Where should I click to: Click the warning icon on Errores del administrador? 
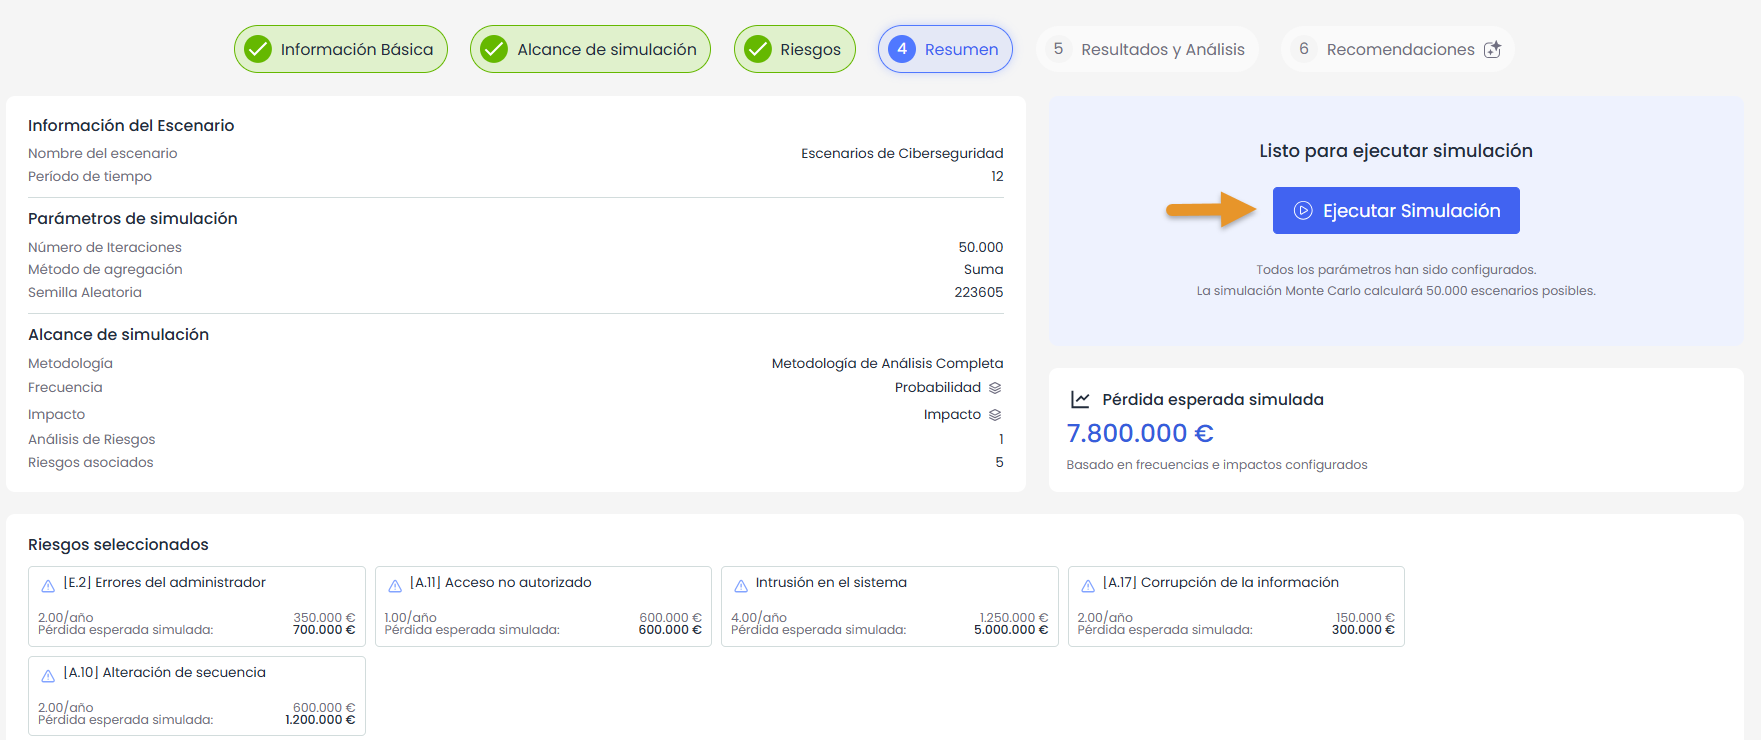tap(48, 586)
